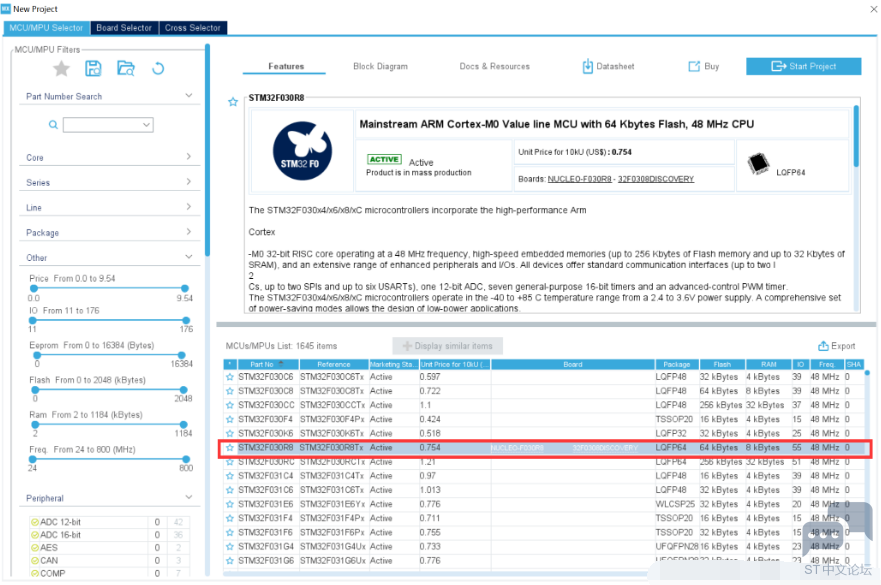881x585 pixels.
Task: Sort list by Package column header
Action: [676, 364]
